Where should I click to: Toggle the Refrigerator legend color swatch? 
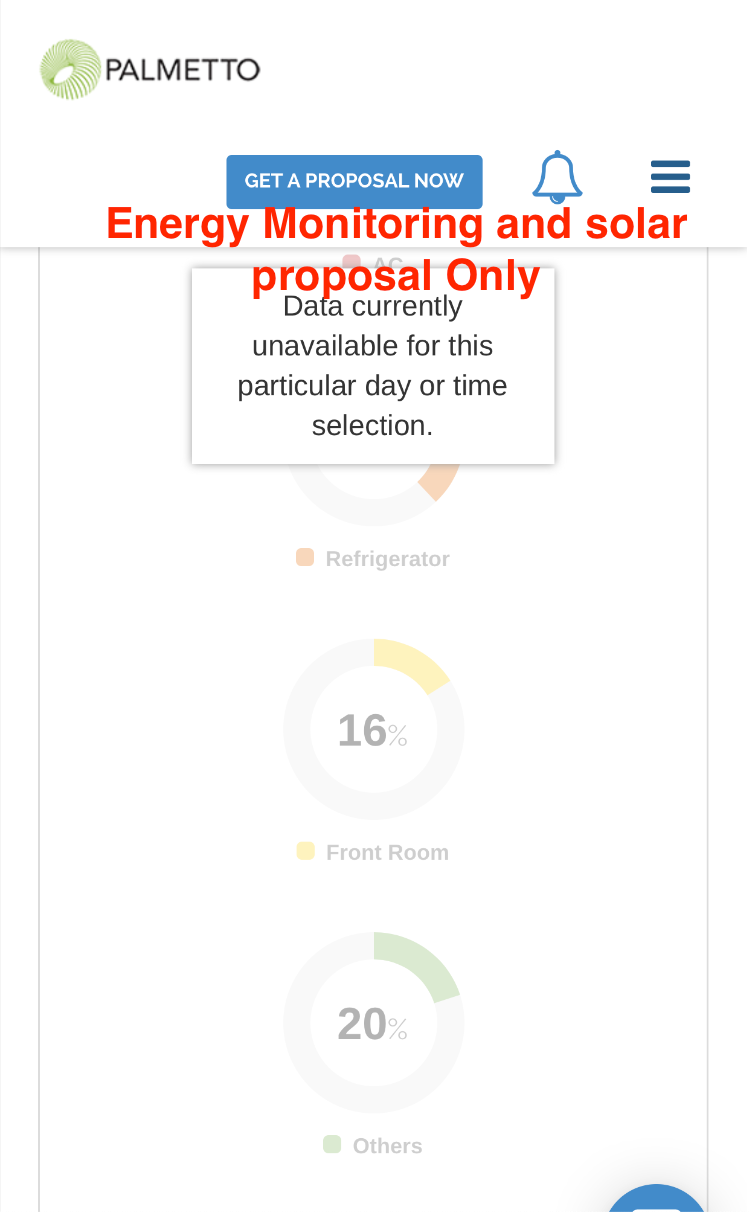pos(305,558)
